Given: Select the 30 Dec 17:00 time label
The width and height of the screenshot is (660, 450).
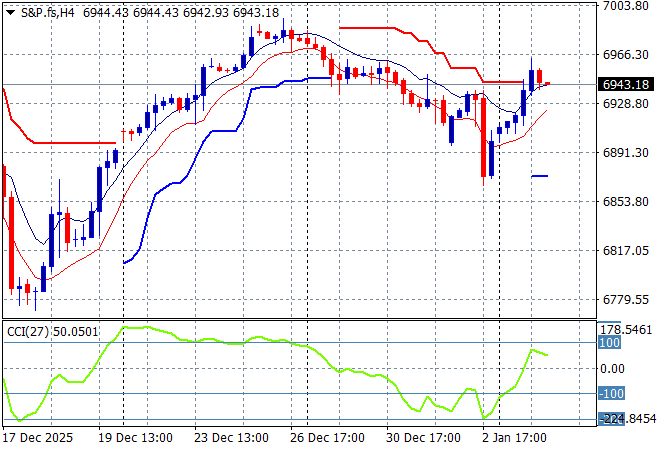Looking at the screenshot, I should pos(423,438).
